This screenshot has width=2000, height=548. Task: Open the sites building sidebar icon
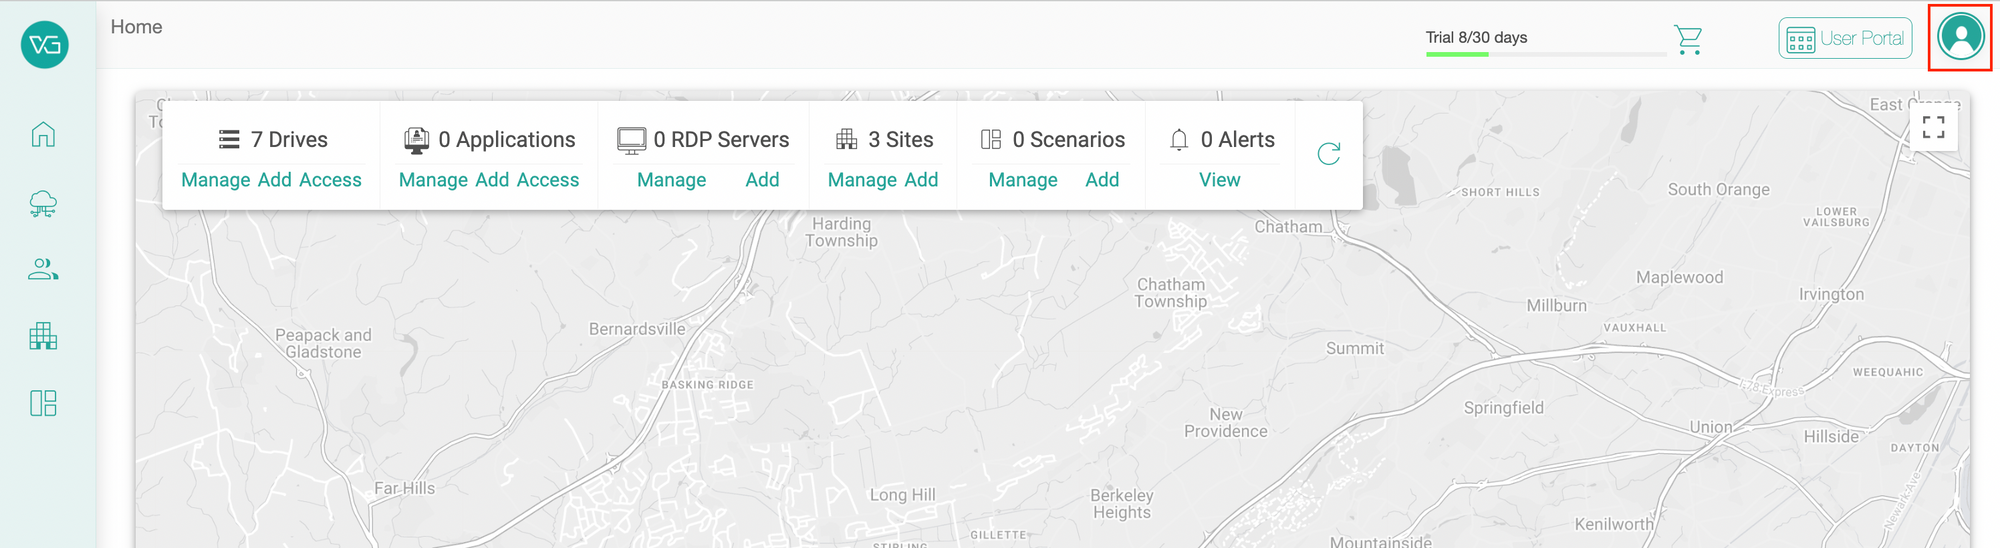pos(43,336)
